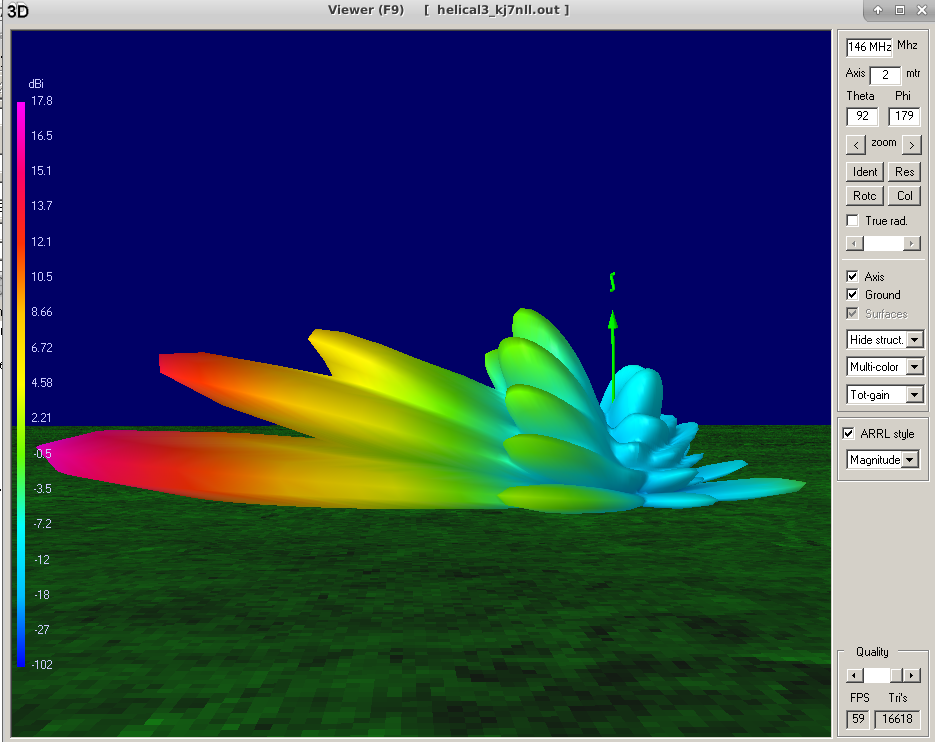935x742 pixels.
Task: Toggle the Ground checkbox
Action: click(x=853, y=295)
